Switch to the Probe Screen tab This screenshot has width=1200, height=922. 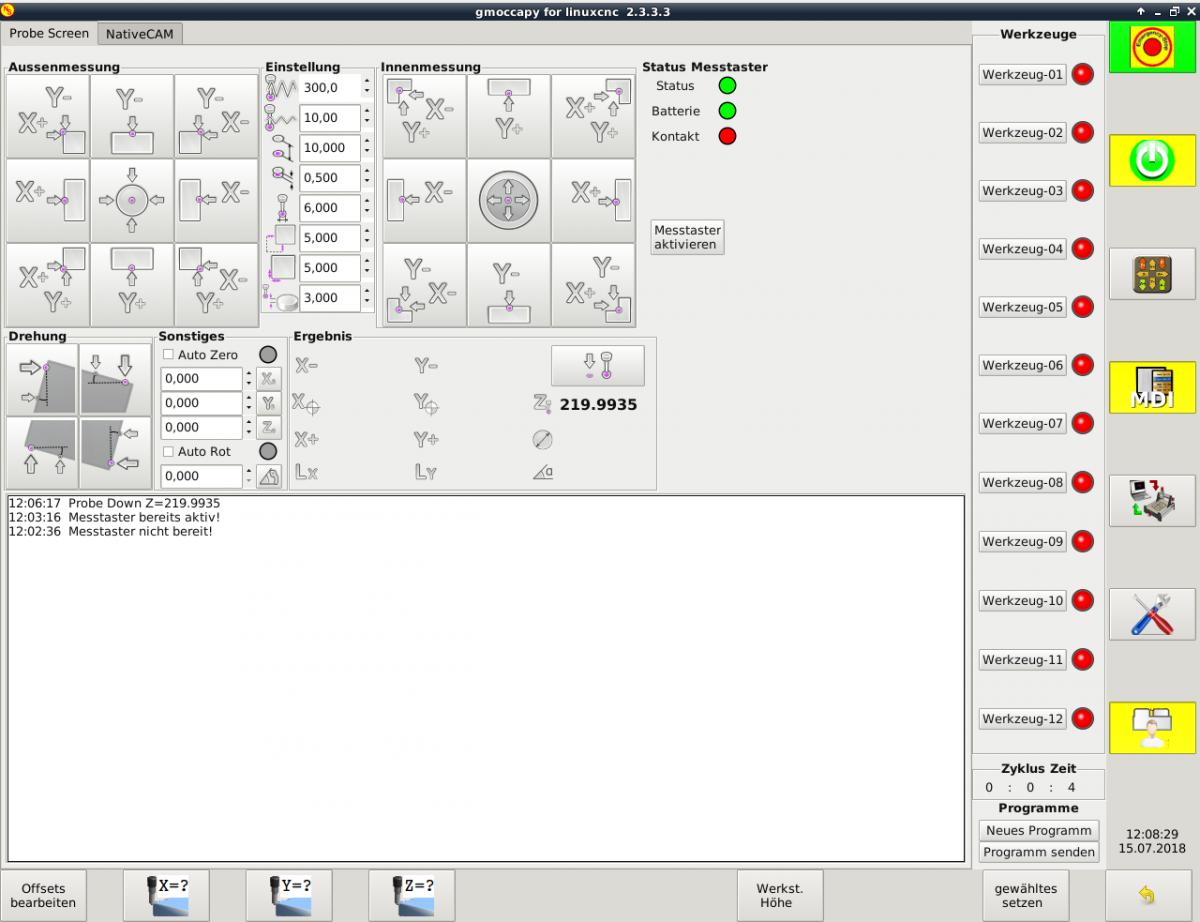point(49,33)
